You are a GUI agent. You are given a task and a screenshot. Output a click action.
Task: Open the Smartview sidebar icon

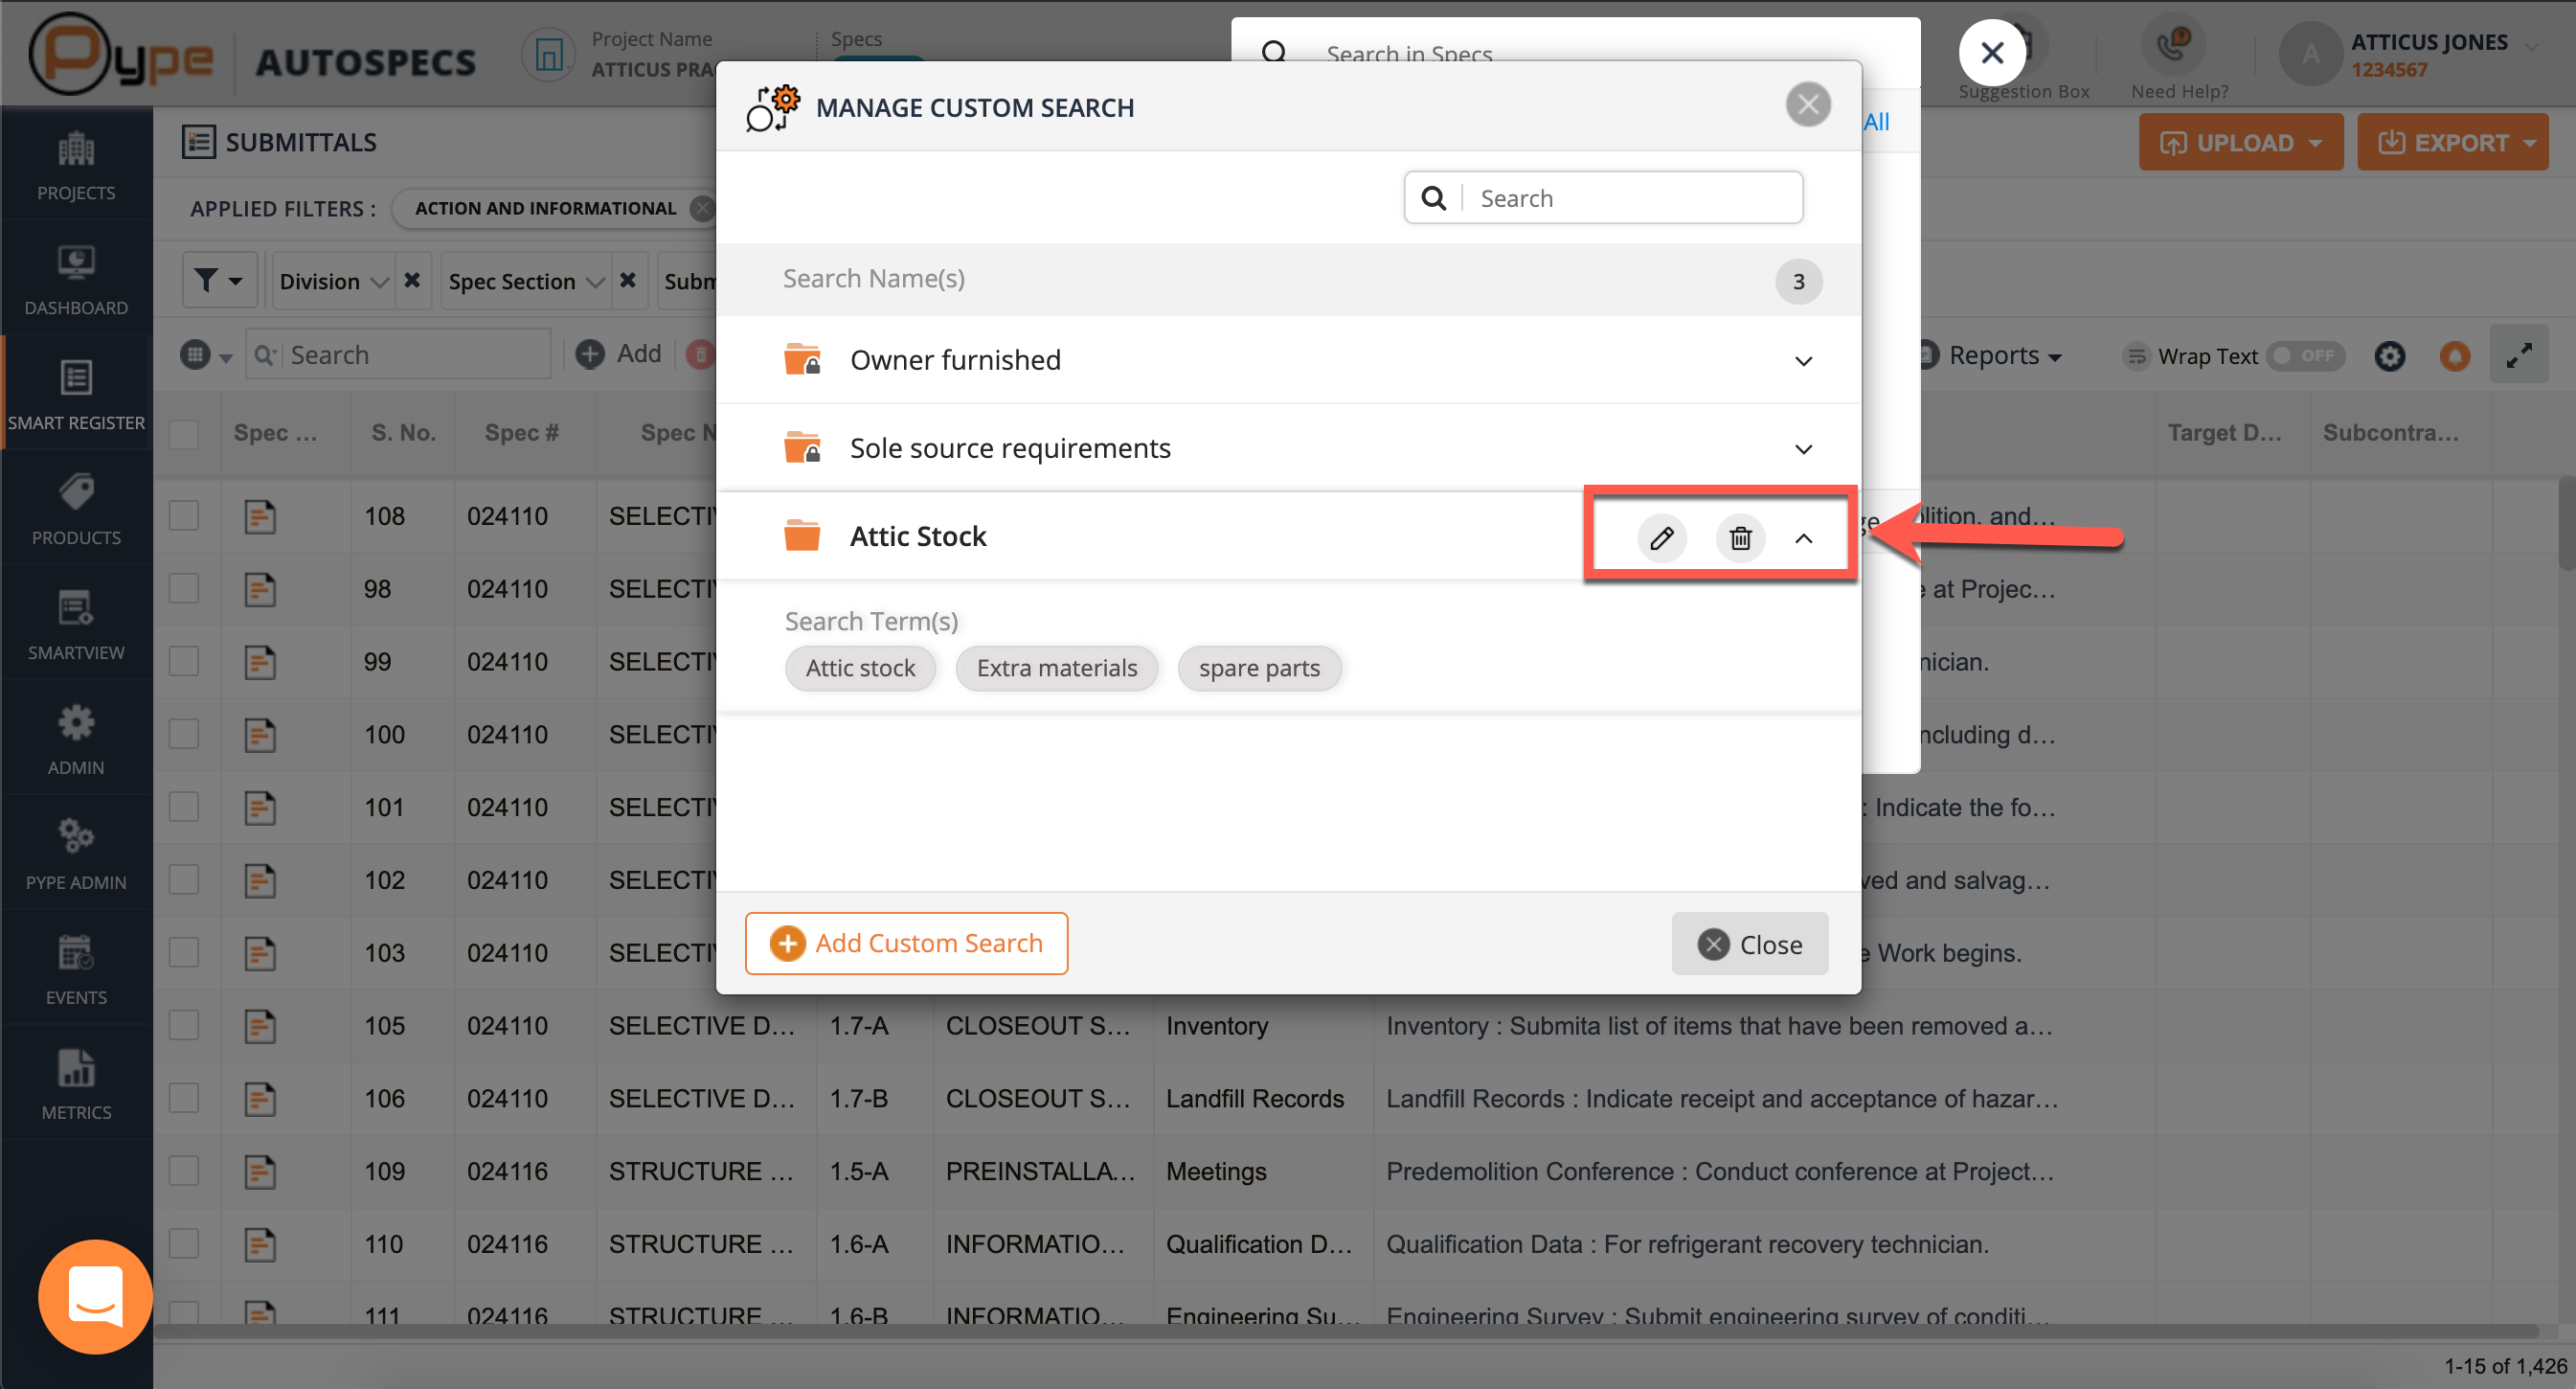pos(76,624)
